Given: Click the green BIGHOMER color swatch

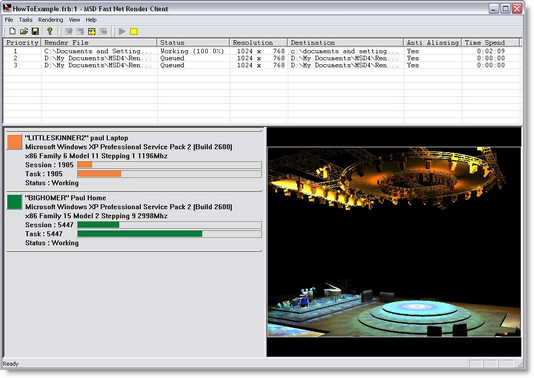Looking at the screenshot, I should click(x=14, y=202).
